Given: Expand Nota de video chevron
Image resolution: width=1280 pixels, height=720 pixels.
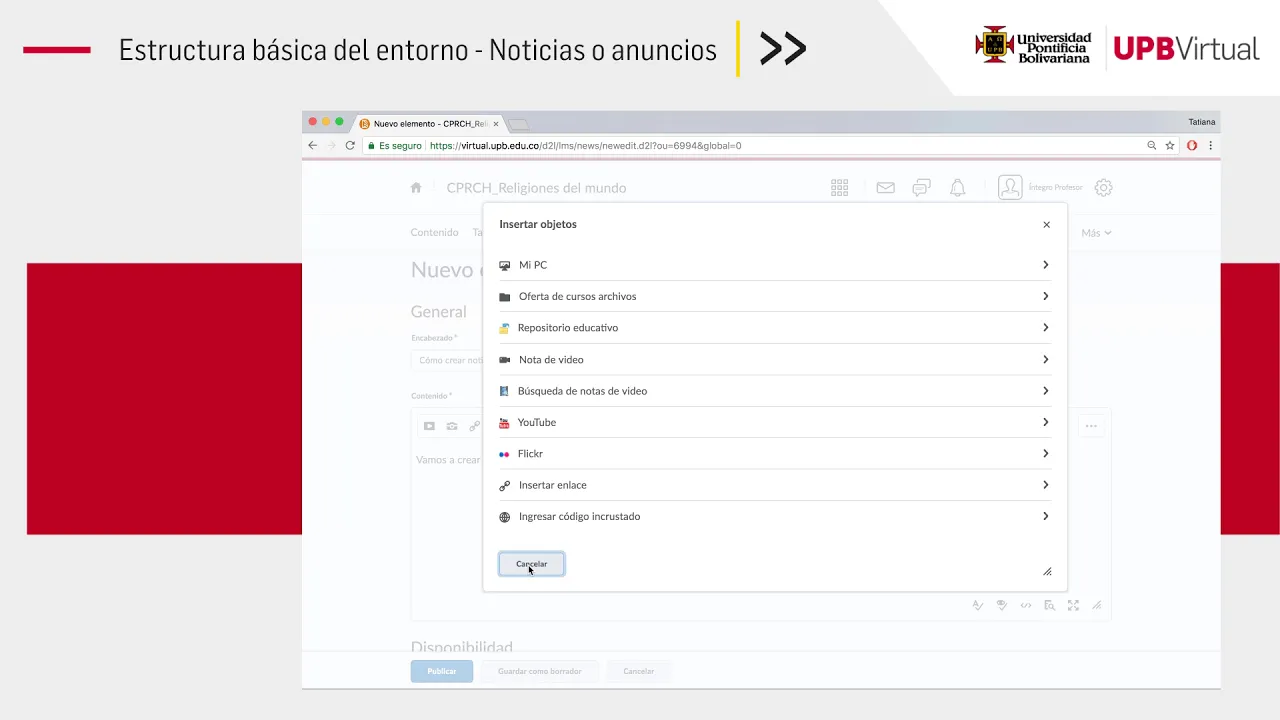Looking at the screenshot, I should click(x=1045, y=359).
